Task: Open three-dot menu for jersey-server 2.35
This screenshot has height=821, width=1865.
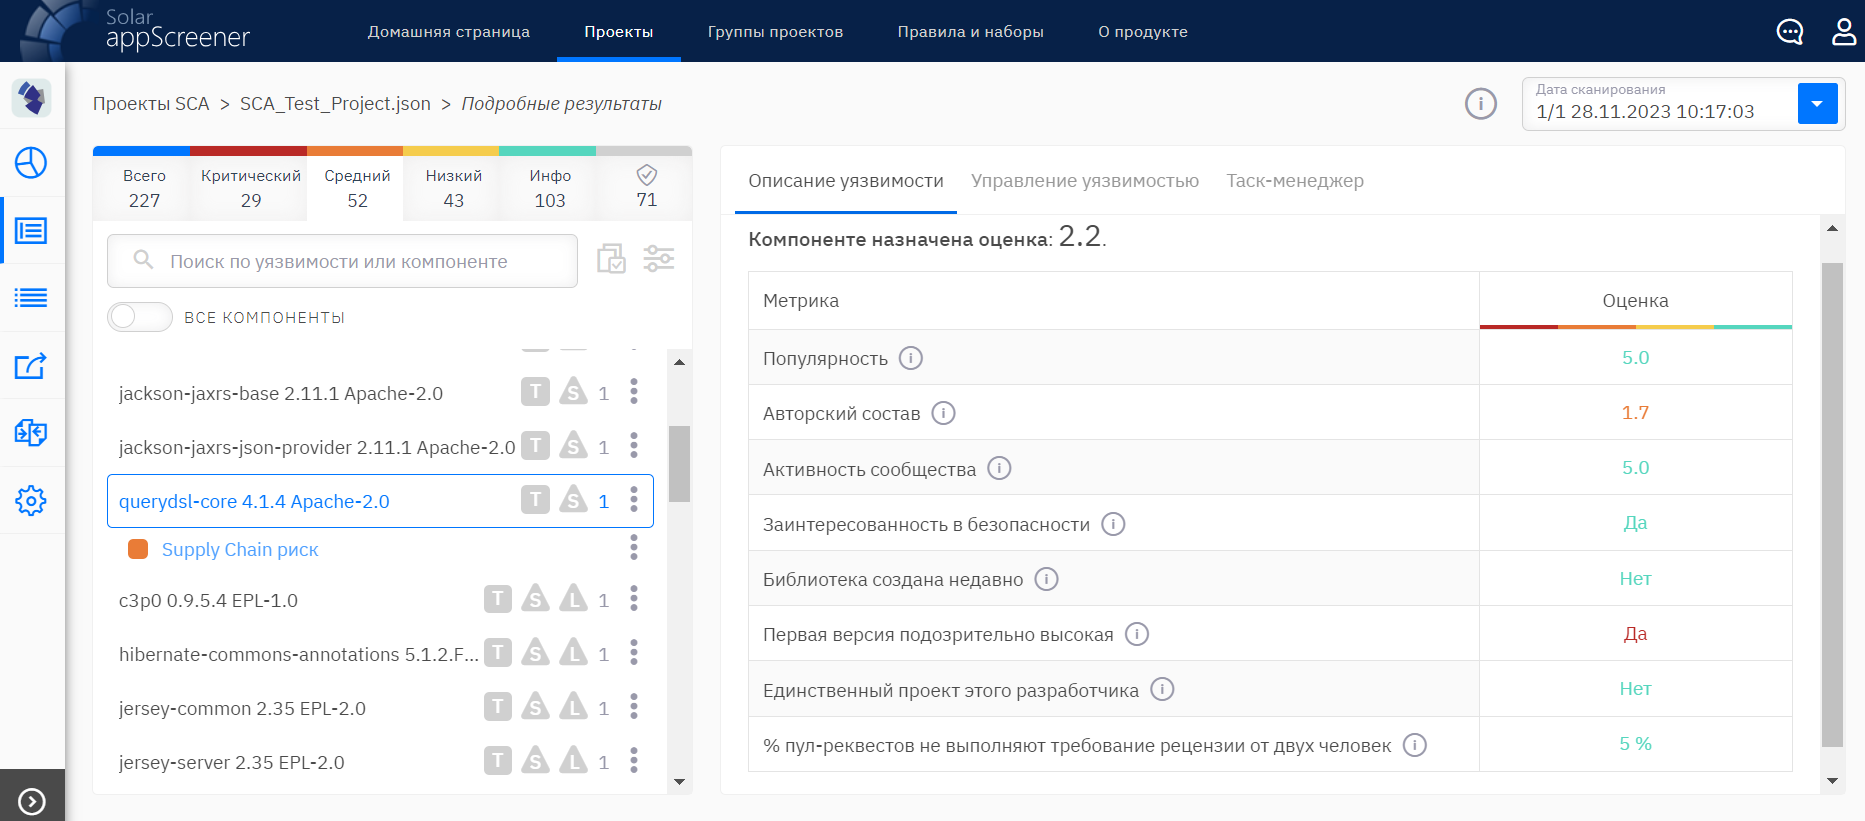Action: click(634, 760)
